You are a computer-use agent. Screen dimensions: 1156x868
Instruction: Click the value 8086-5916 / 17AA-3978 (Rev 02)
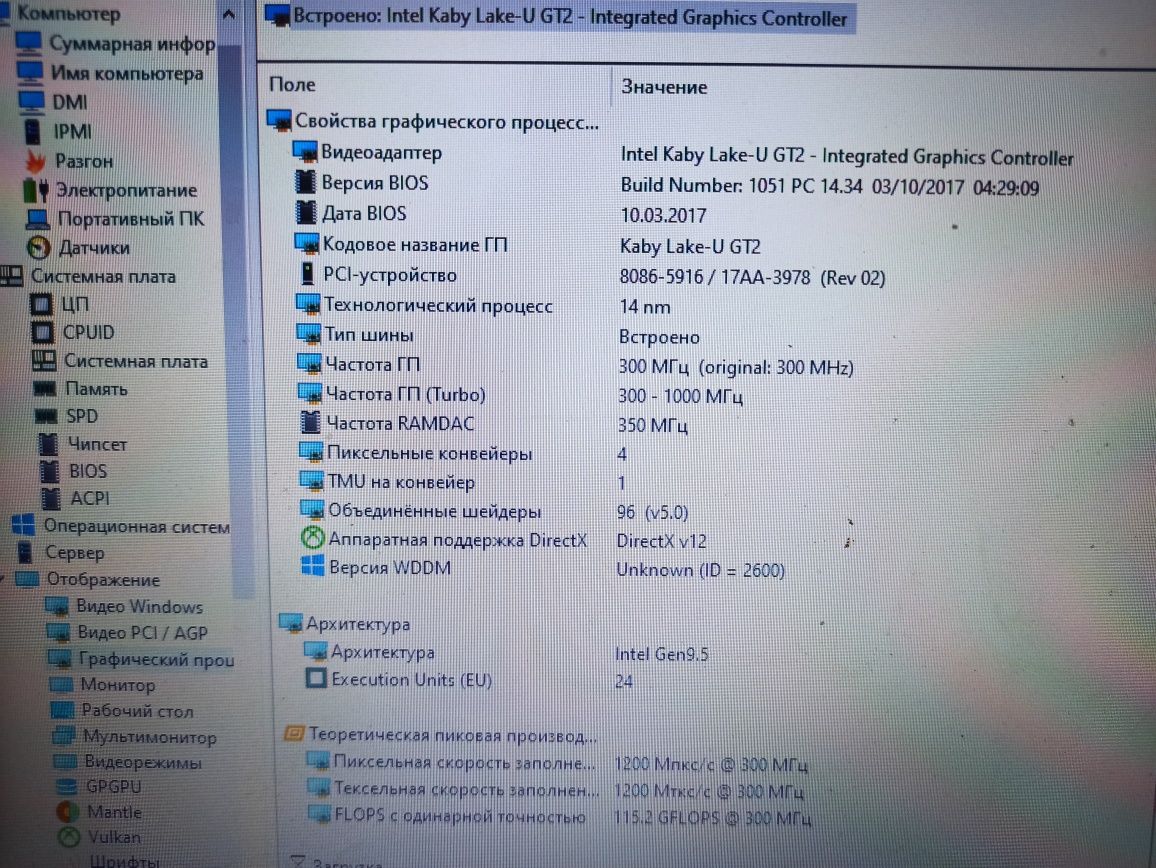(x=752, y=278)
